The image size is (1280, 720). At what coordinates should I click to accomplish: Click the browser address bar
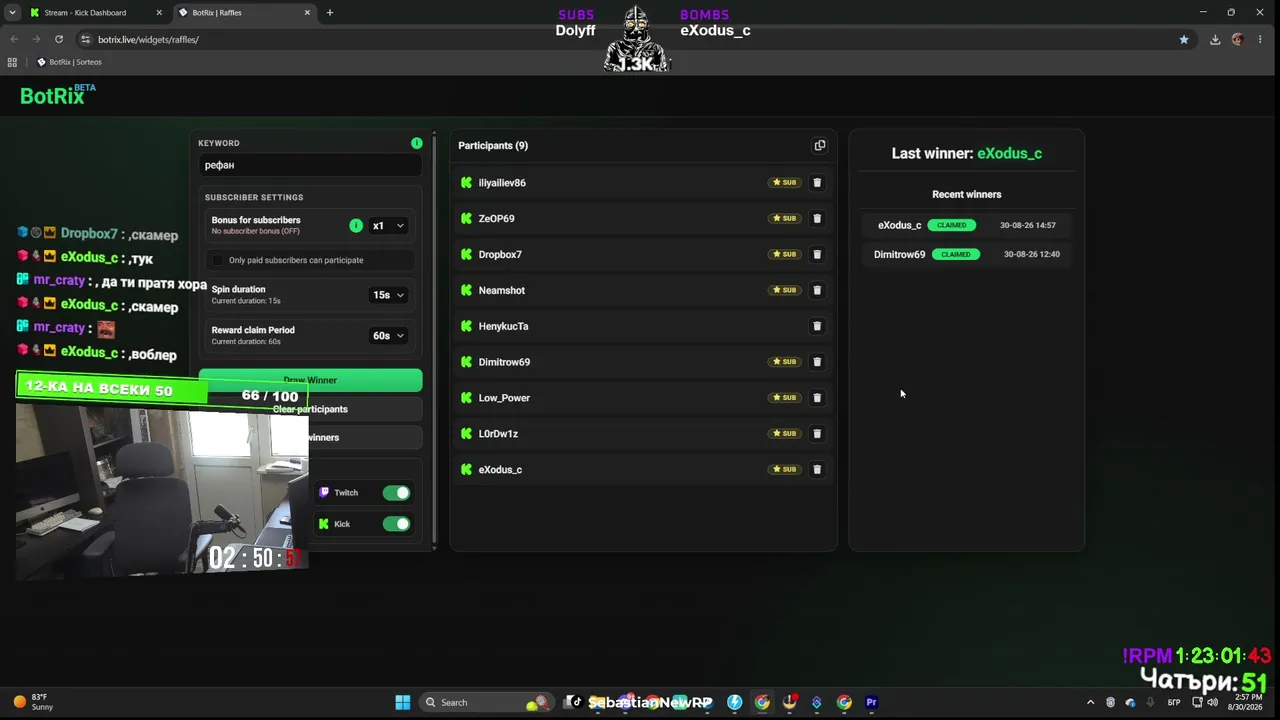tap(630, 40)
